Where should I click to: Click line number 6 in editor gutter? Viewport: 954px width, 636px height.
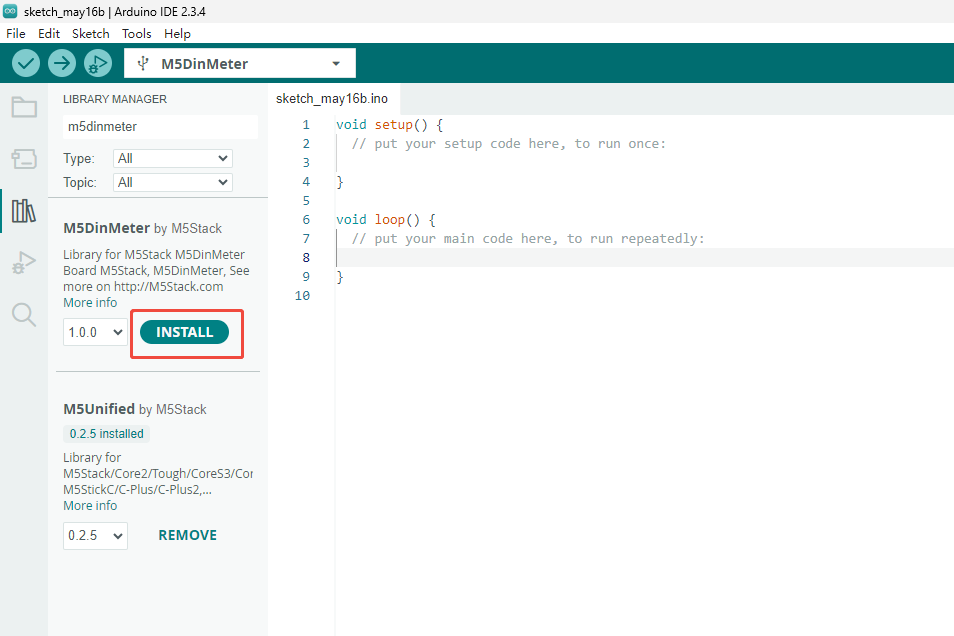click(306, 220)
